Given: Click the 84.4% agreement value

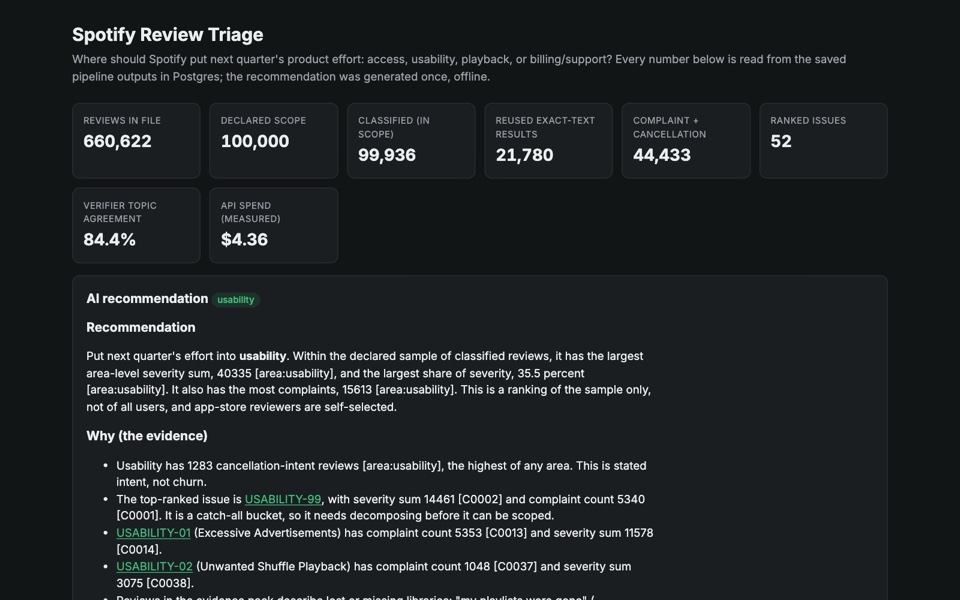Looking at the screenshot, I should 110,240.
